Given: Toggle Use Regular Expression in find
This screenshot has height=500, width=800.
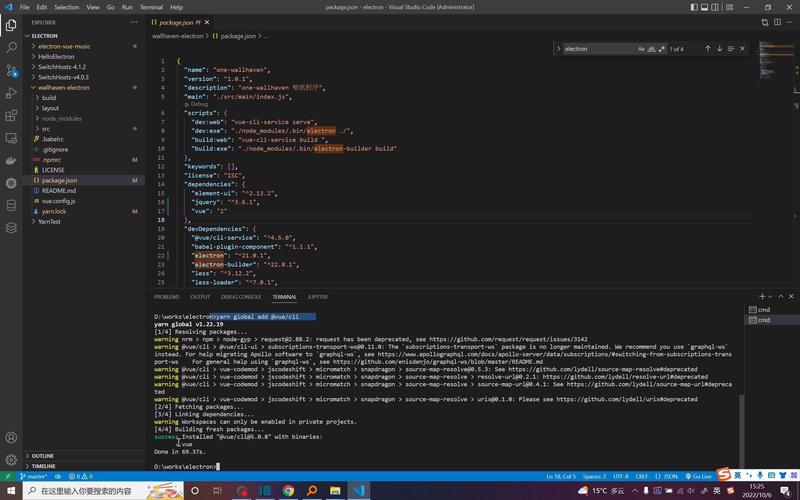Looking at the screenshot, I should point(662,48).
